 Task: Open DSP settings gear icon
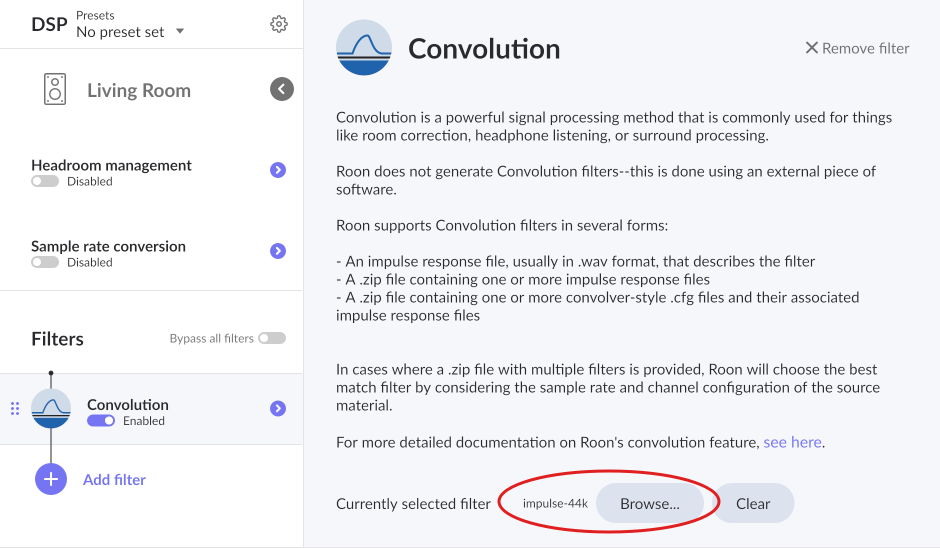(279, 24)
